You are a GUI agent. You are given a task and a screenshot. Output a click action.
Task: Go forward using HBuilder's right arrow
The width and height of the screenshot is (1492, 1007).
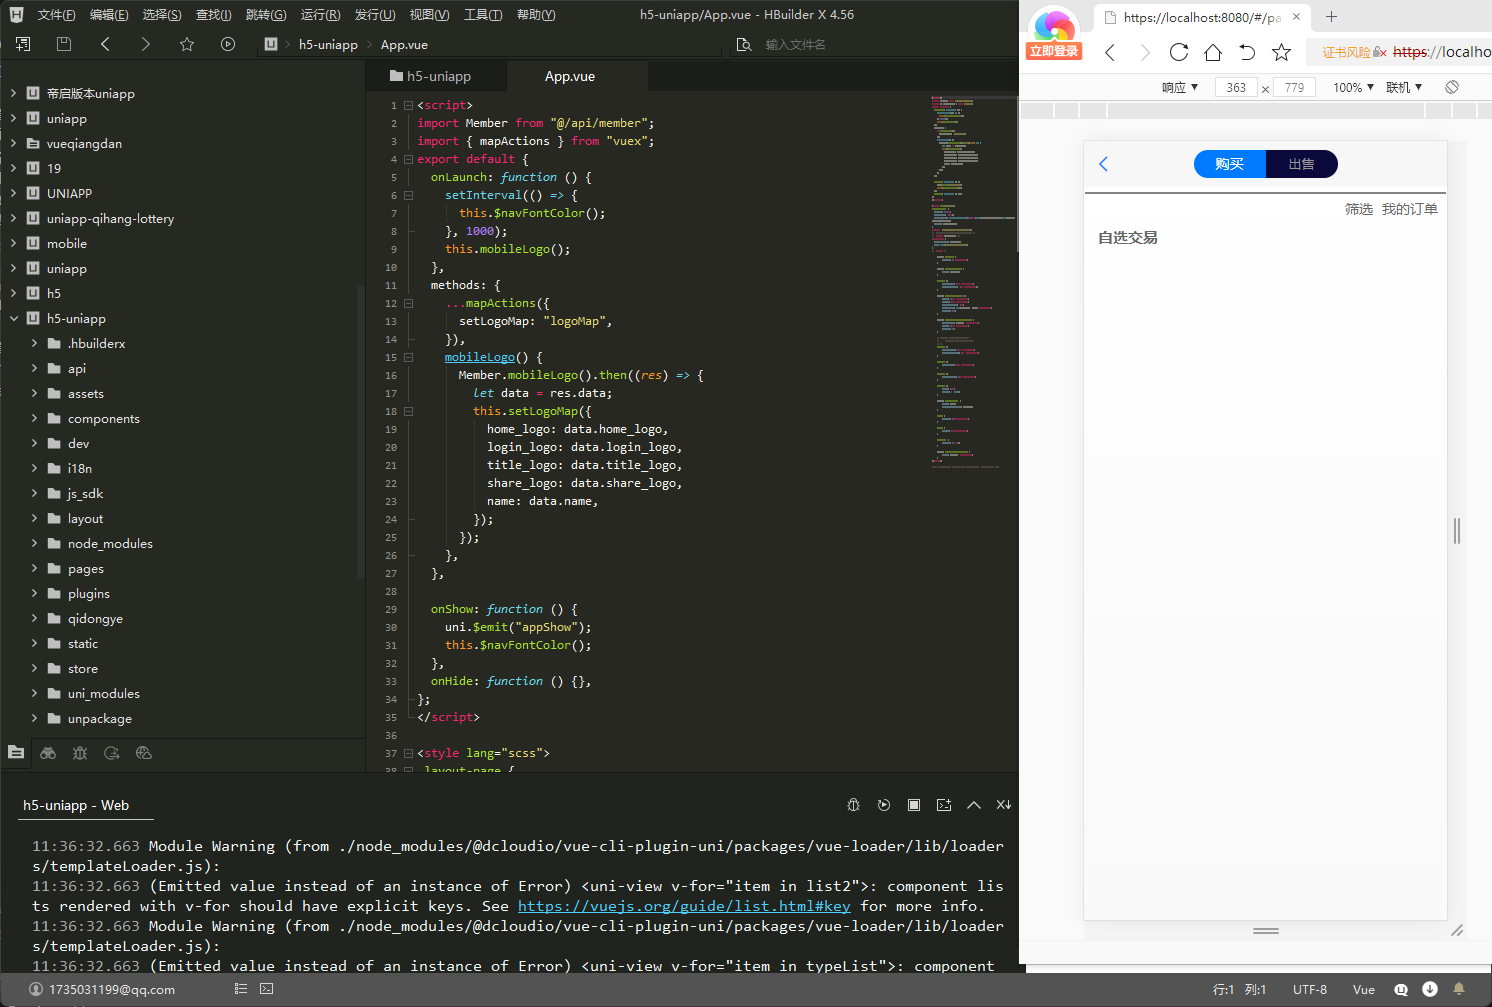(x=146, y=44)
